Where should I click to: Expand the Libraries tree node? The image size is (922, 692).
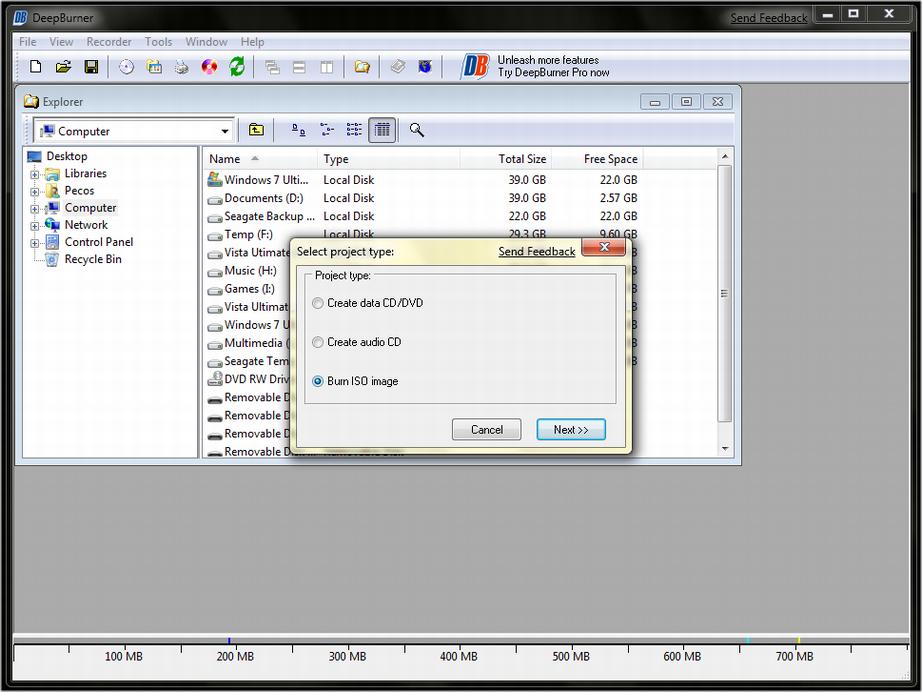tap(35, 175)
